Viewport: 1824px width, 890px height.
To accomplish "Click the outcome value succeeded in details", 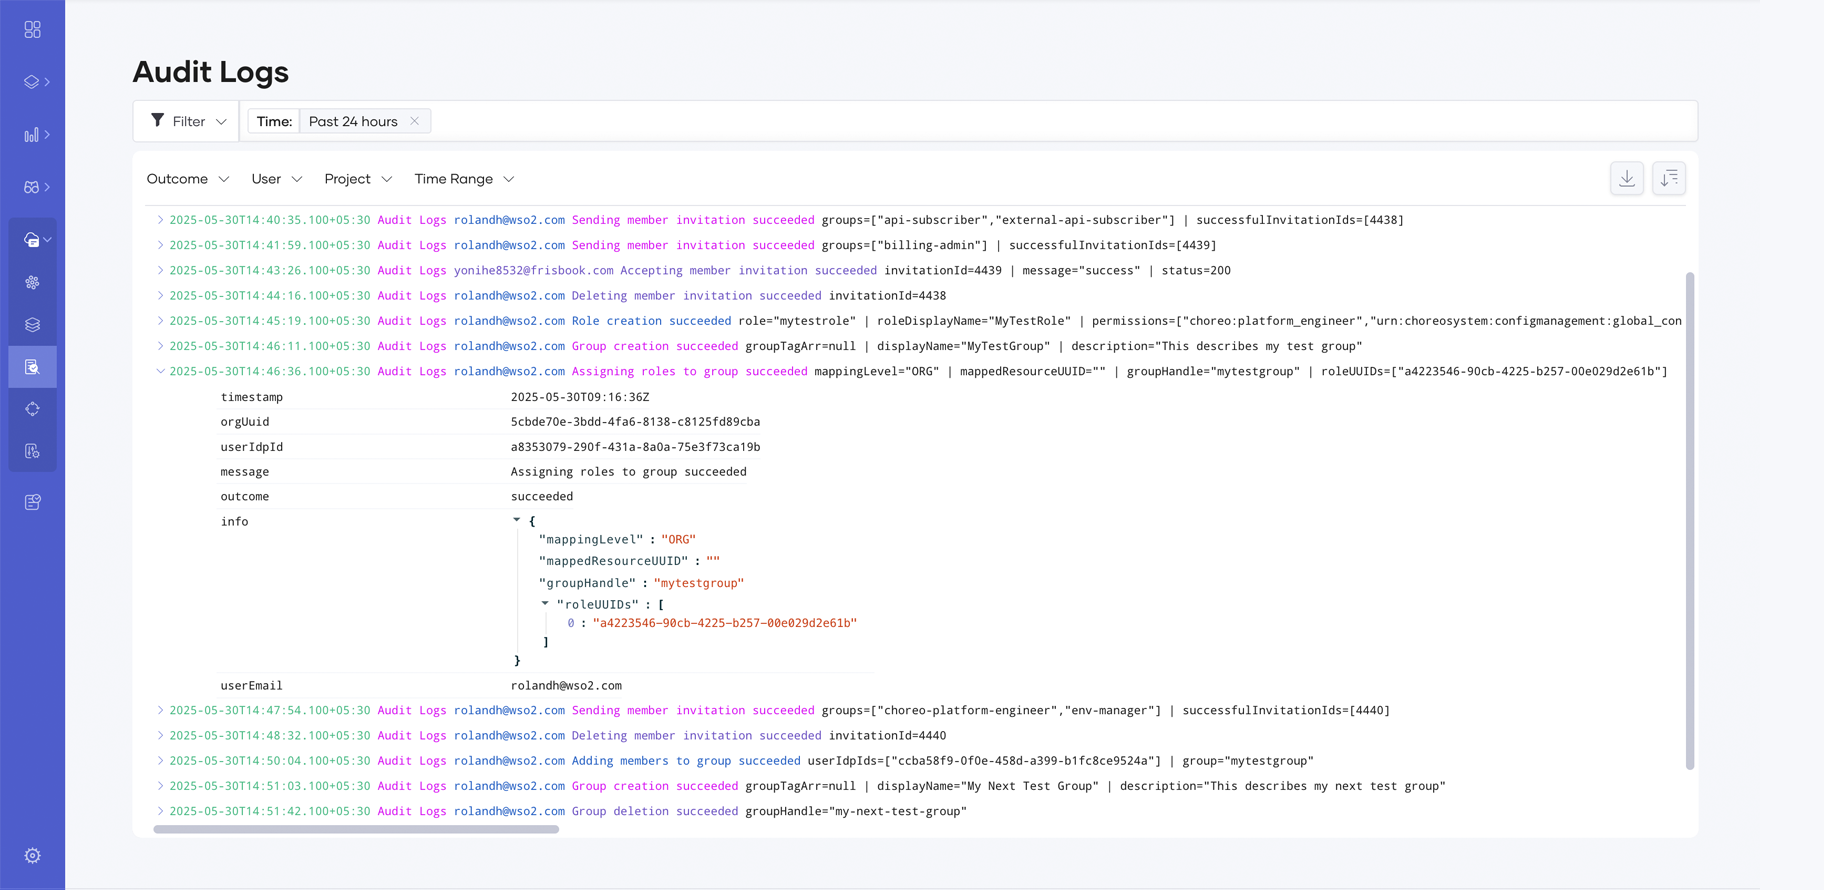I will coord(542,496).
